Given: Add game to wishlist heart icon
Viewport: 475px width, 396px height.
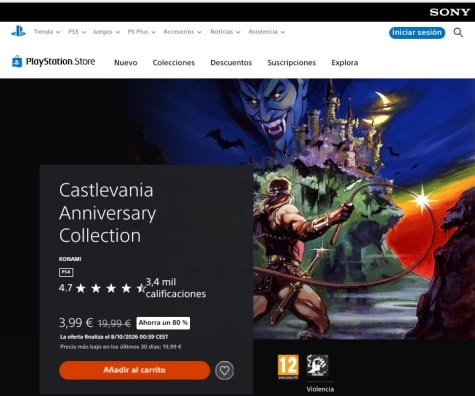Looking at the screenshot, I should tap(224, 370).
